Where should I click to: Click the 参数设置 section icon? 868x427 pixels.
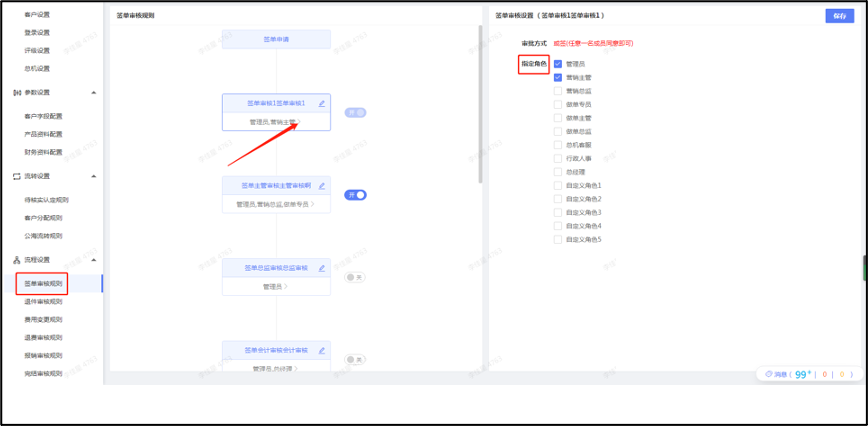pyautogui.click(x=17, y=92)
